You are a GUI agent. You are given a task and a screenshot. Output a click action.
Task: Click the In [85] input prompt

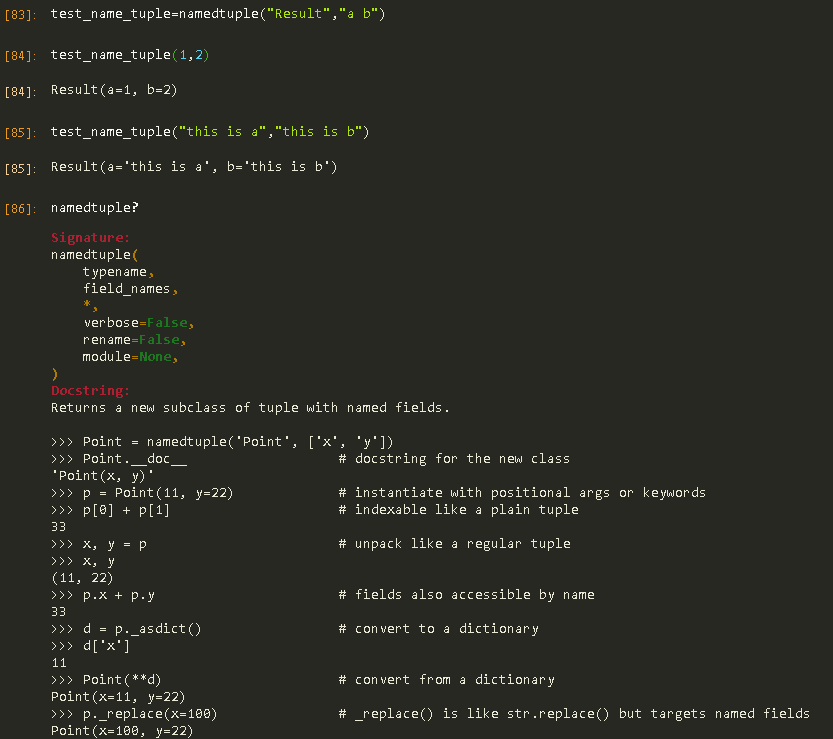[20, 133]
